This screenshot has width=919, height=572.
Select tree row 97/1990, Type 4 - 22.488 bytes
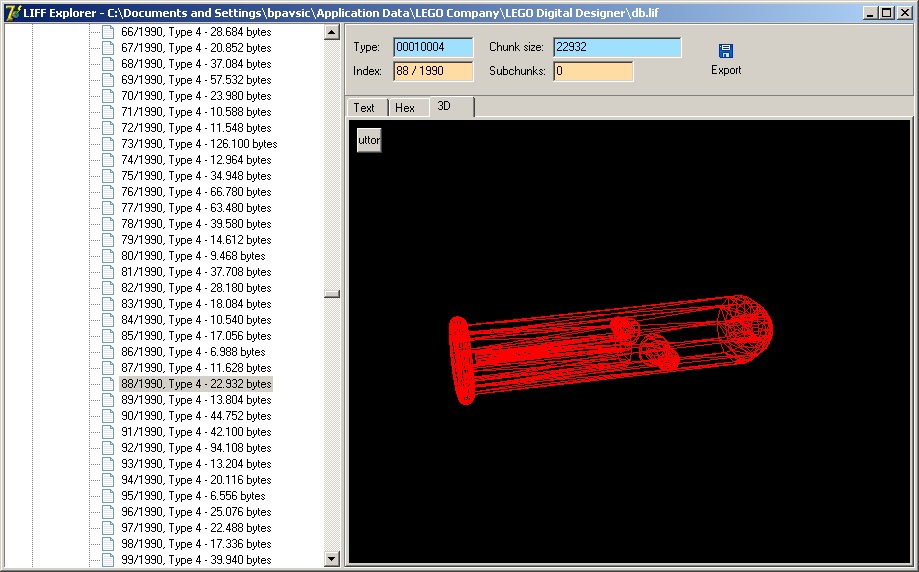coord(196,527)
